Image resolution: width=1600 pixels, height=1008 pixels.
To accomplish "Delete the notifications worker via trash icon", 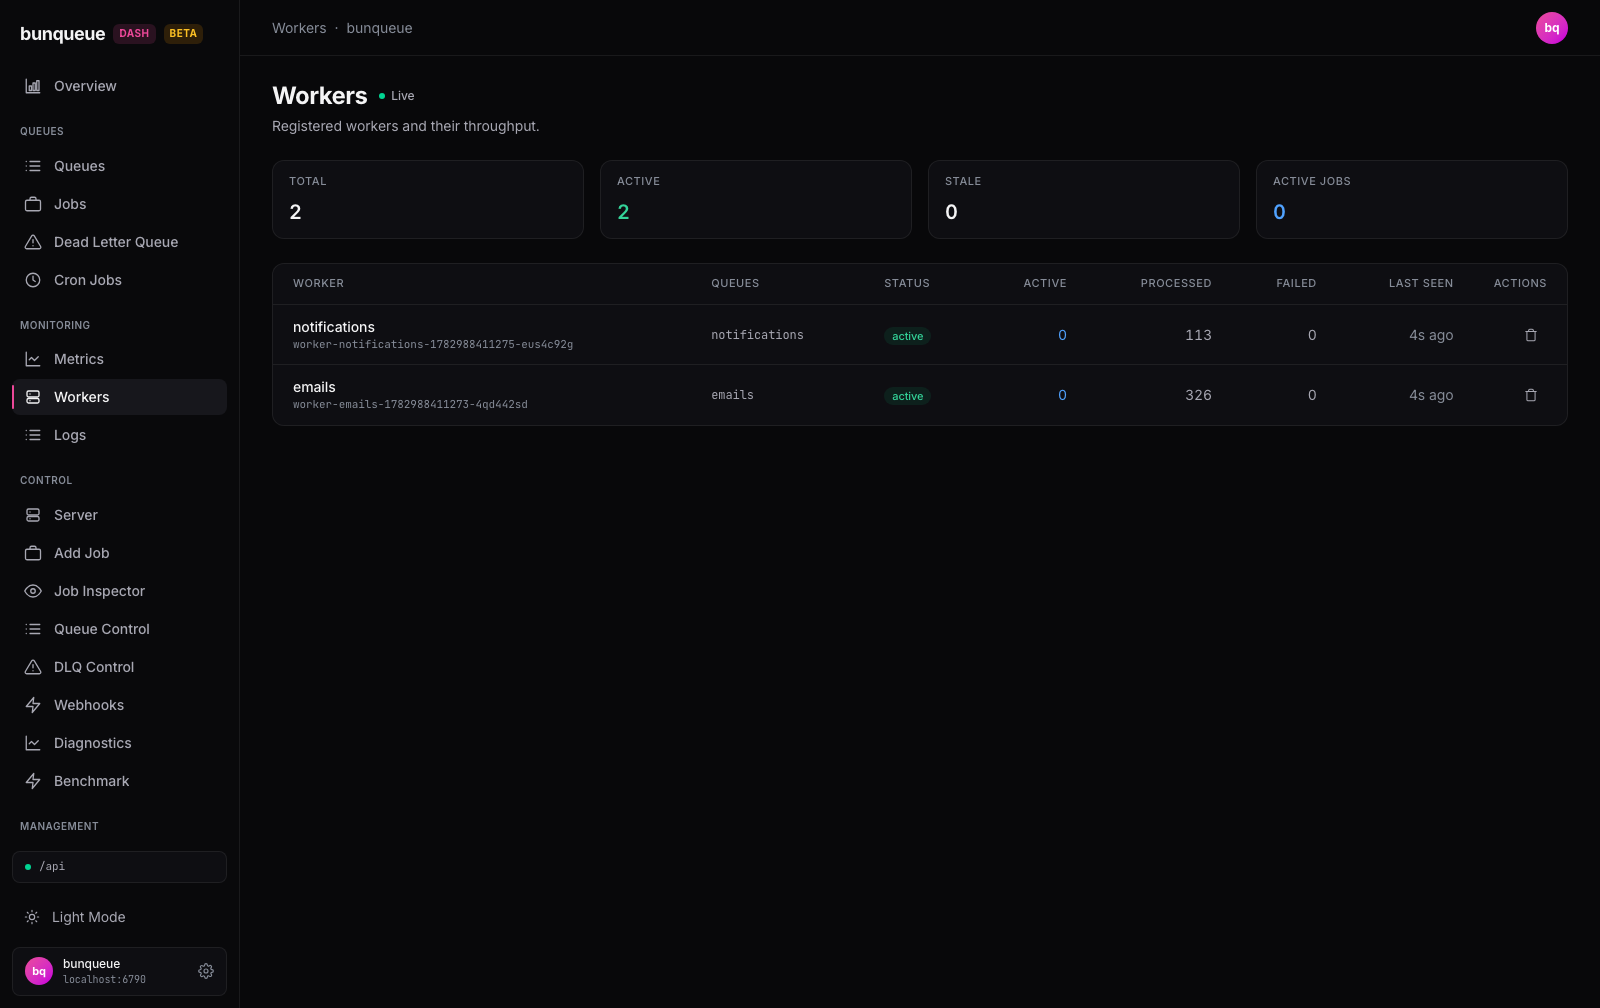I will point(1530,335).
